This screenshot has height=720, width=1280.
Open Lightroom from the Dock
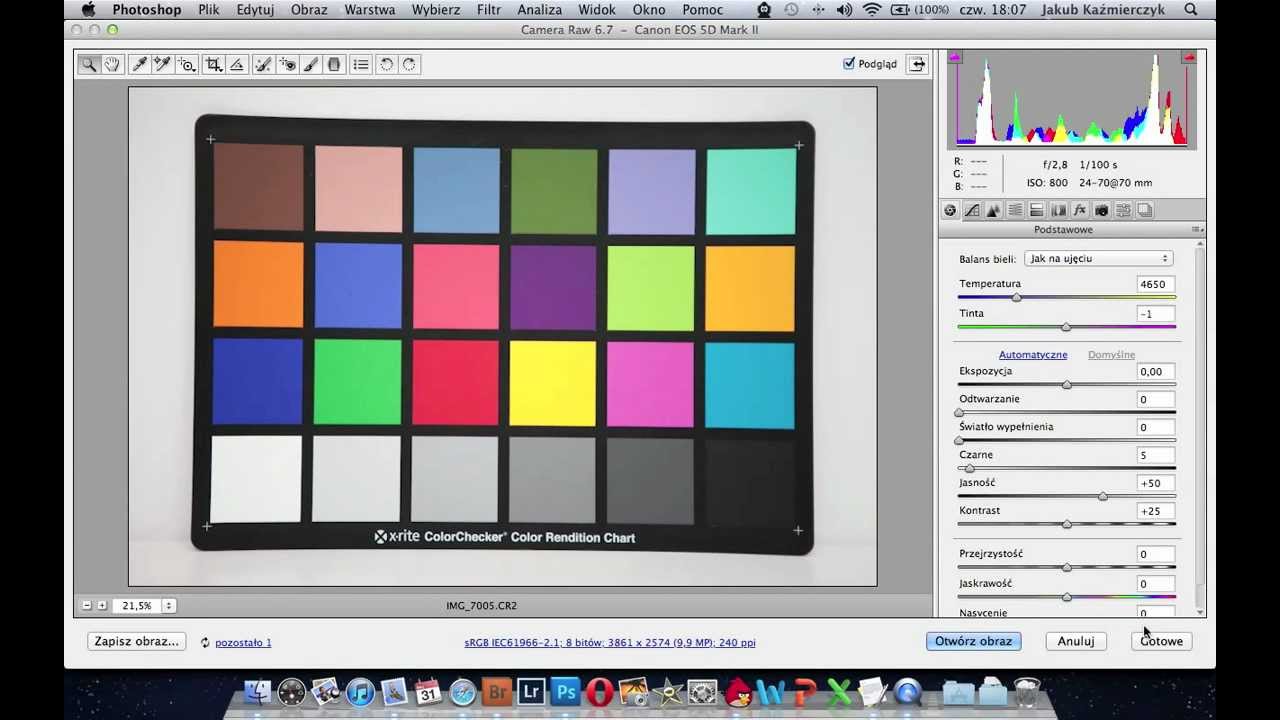point(531,692)
